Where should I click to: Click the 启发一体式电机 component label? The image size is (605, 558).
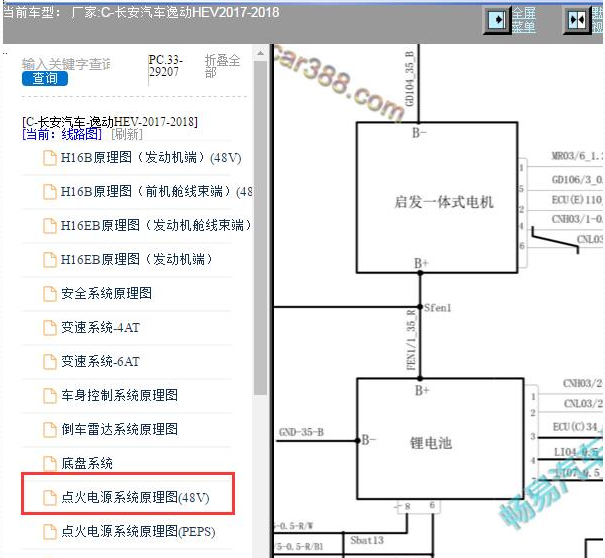pos(444,202)
